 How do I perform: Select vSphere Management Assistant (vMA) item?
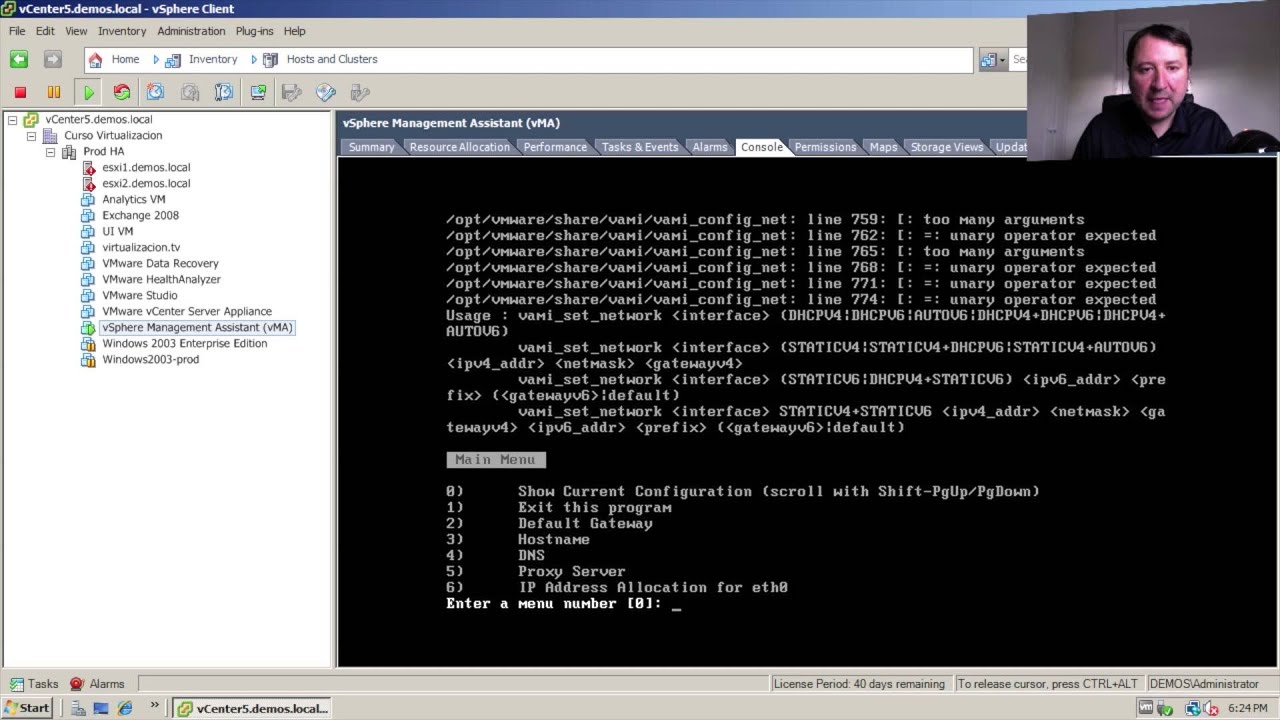197,328
